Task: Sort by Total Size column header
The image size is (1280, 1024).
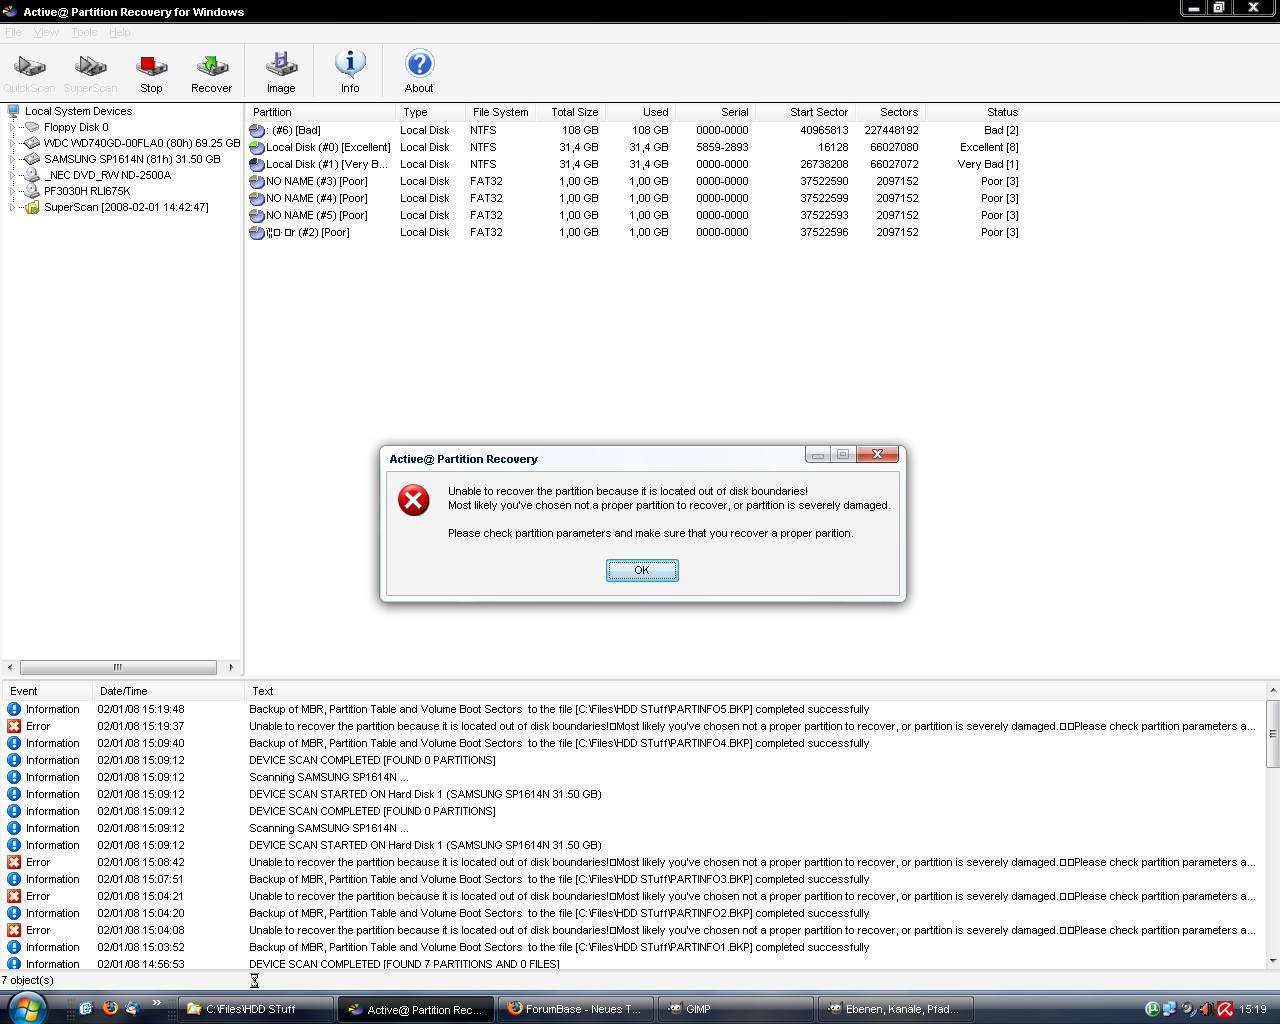Action: pos(570,112)
